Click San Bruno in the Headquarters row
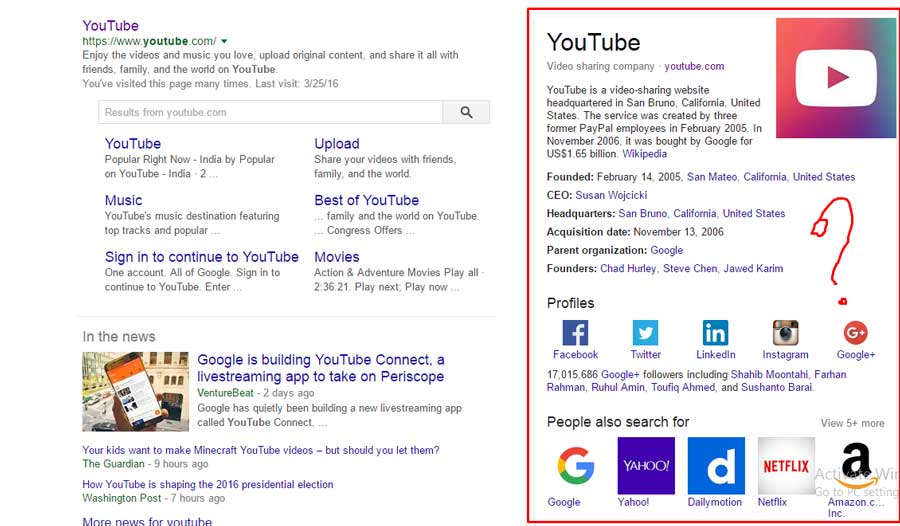Viewport: 900px width, 526px height. [x=642, y=214]
